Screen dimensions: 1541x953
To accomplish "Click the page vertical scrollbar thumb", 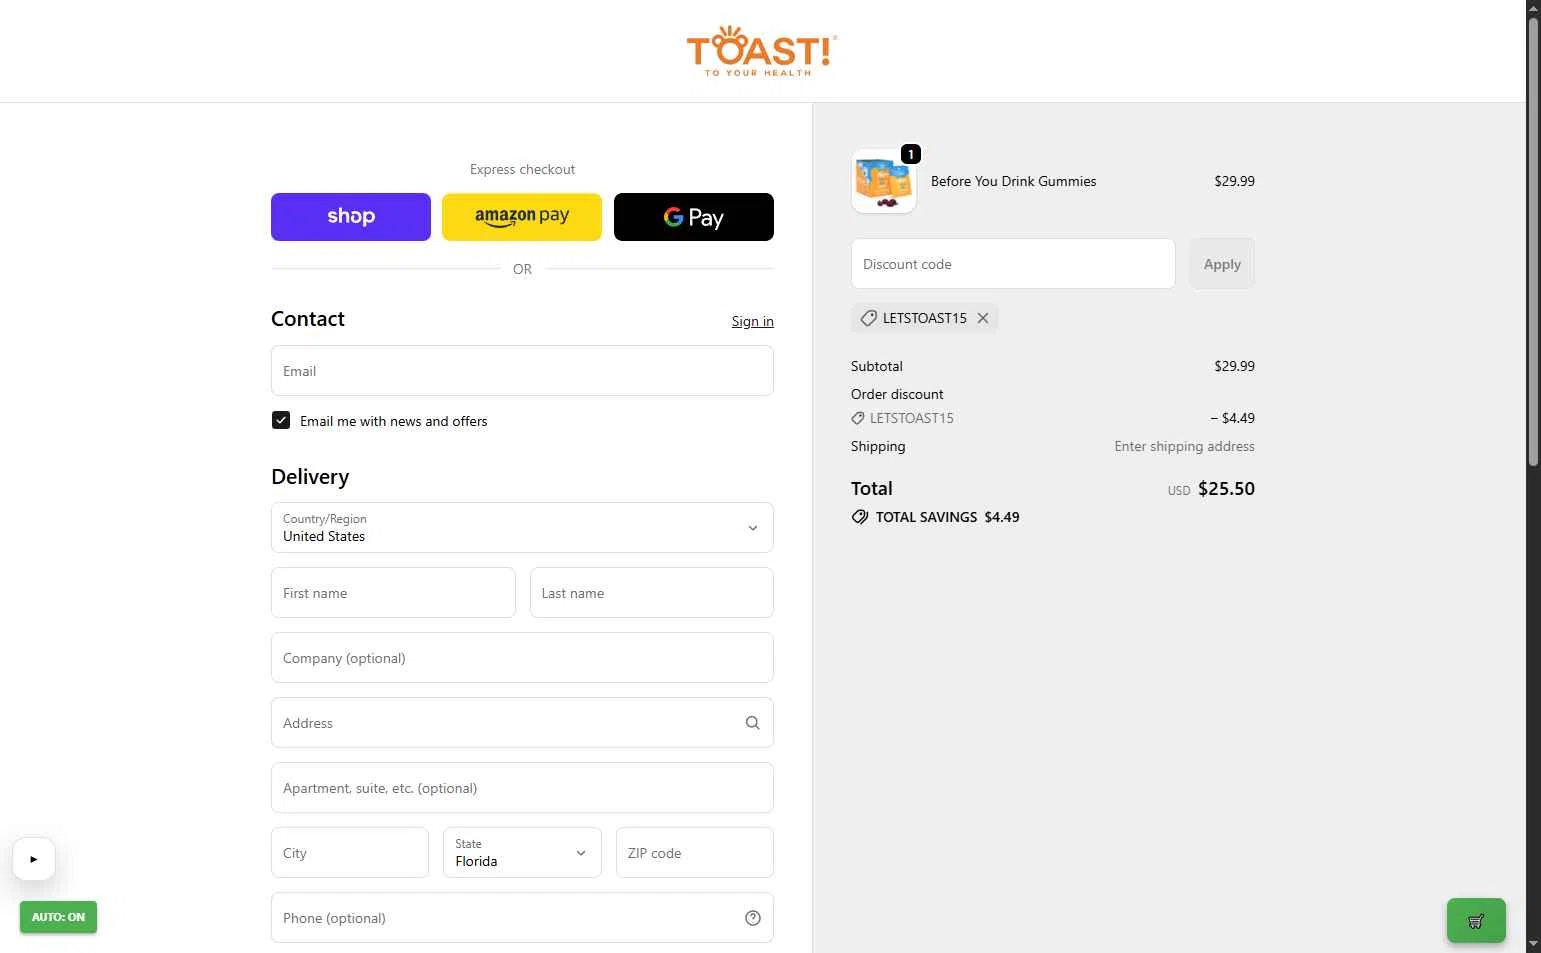I will tap(1534, 240).
